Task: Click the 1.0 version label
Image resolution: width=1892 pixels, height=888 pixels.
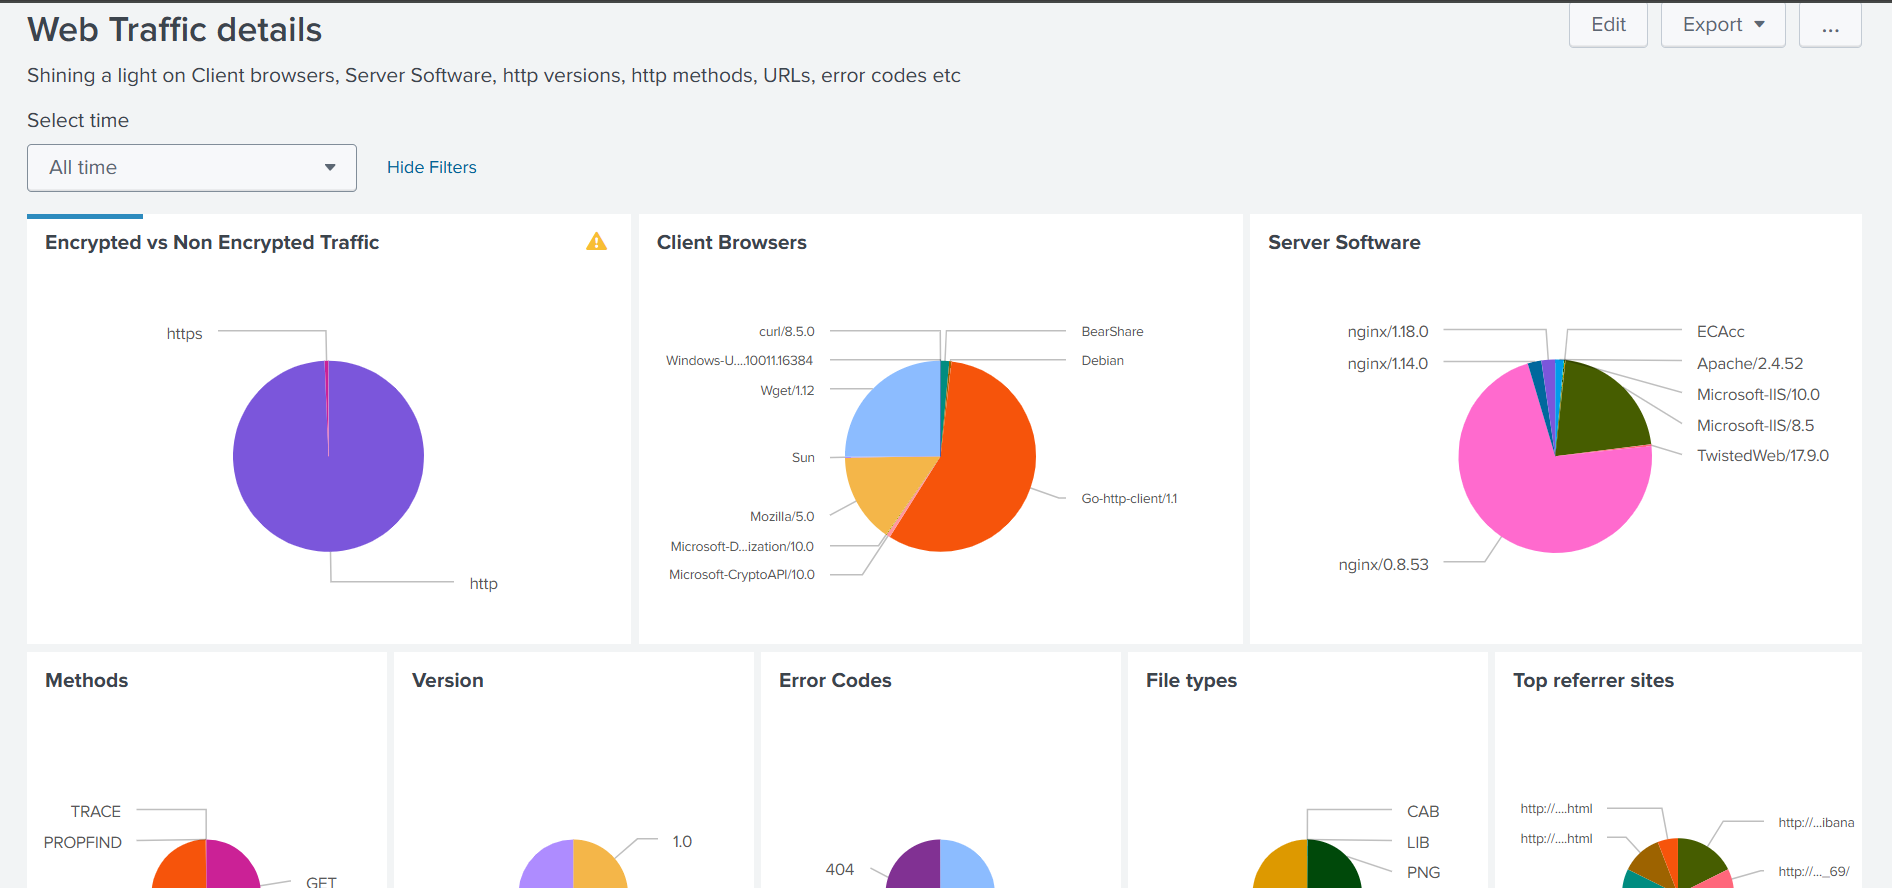Action: click(x=682, y=842)
